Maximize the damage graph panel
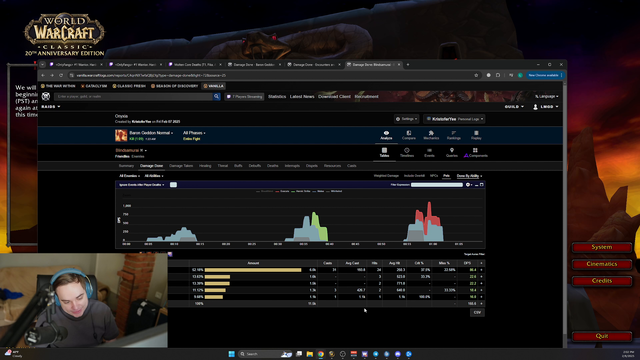The height and width of the screenshot is (360, 640). coord(482,185)
